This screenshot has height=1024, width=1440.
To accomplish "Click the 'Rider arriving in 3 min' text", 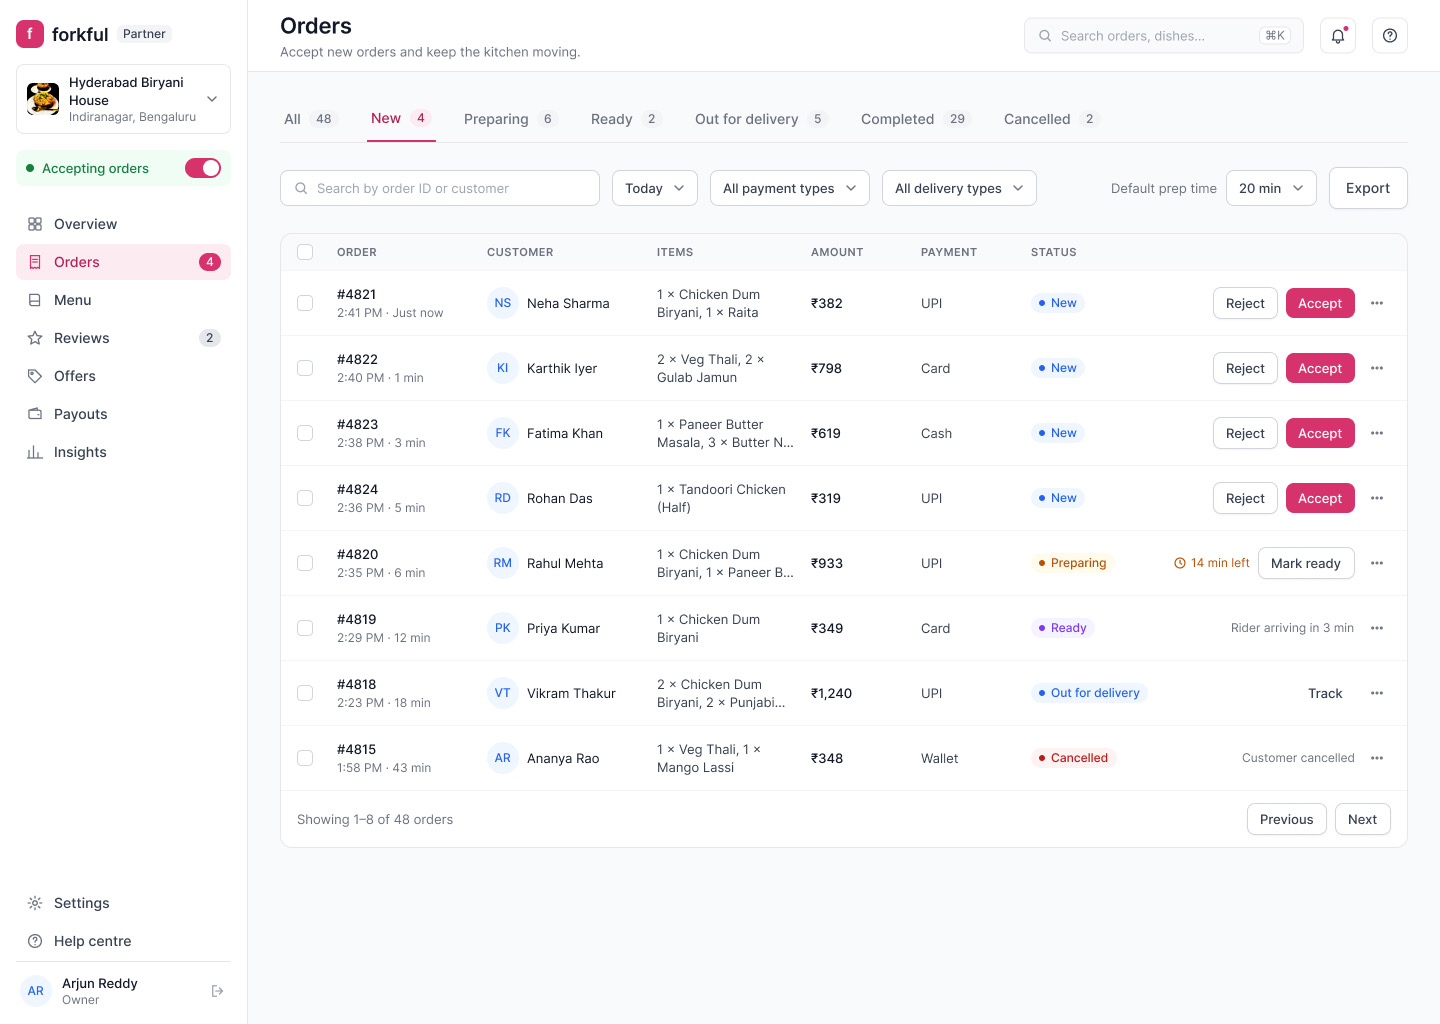I will [x=1292, y=628].
